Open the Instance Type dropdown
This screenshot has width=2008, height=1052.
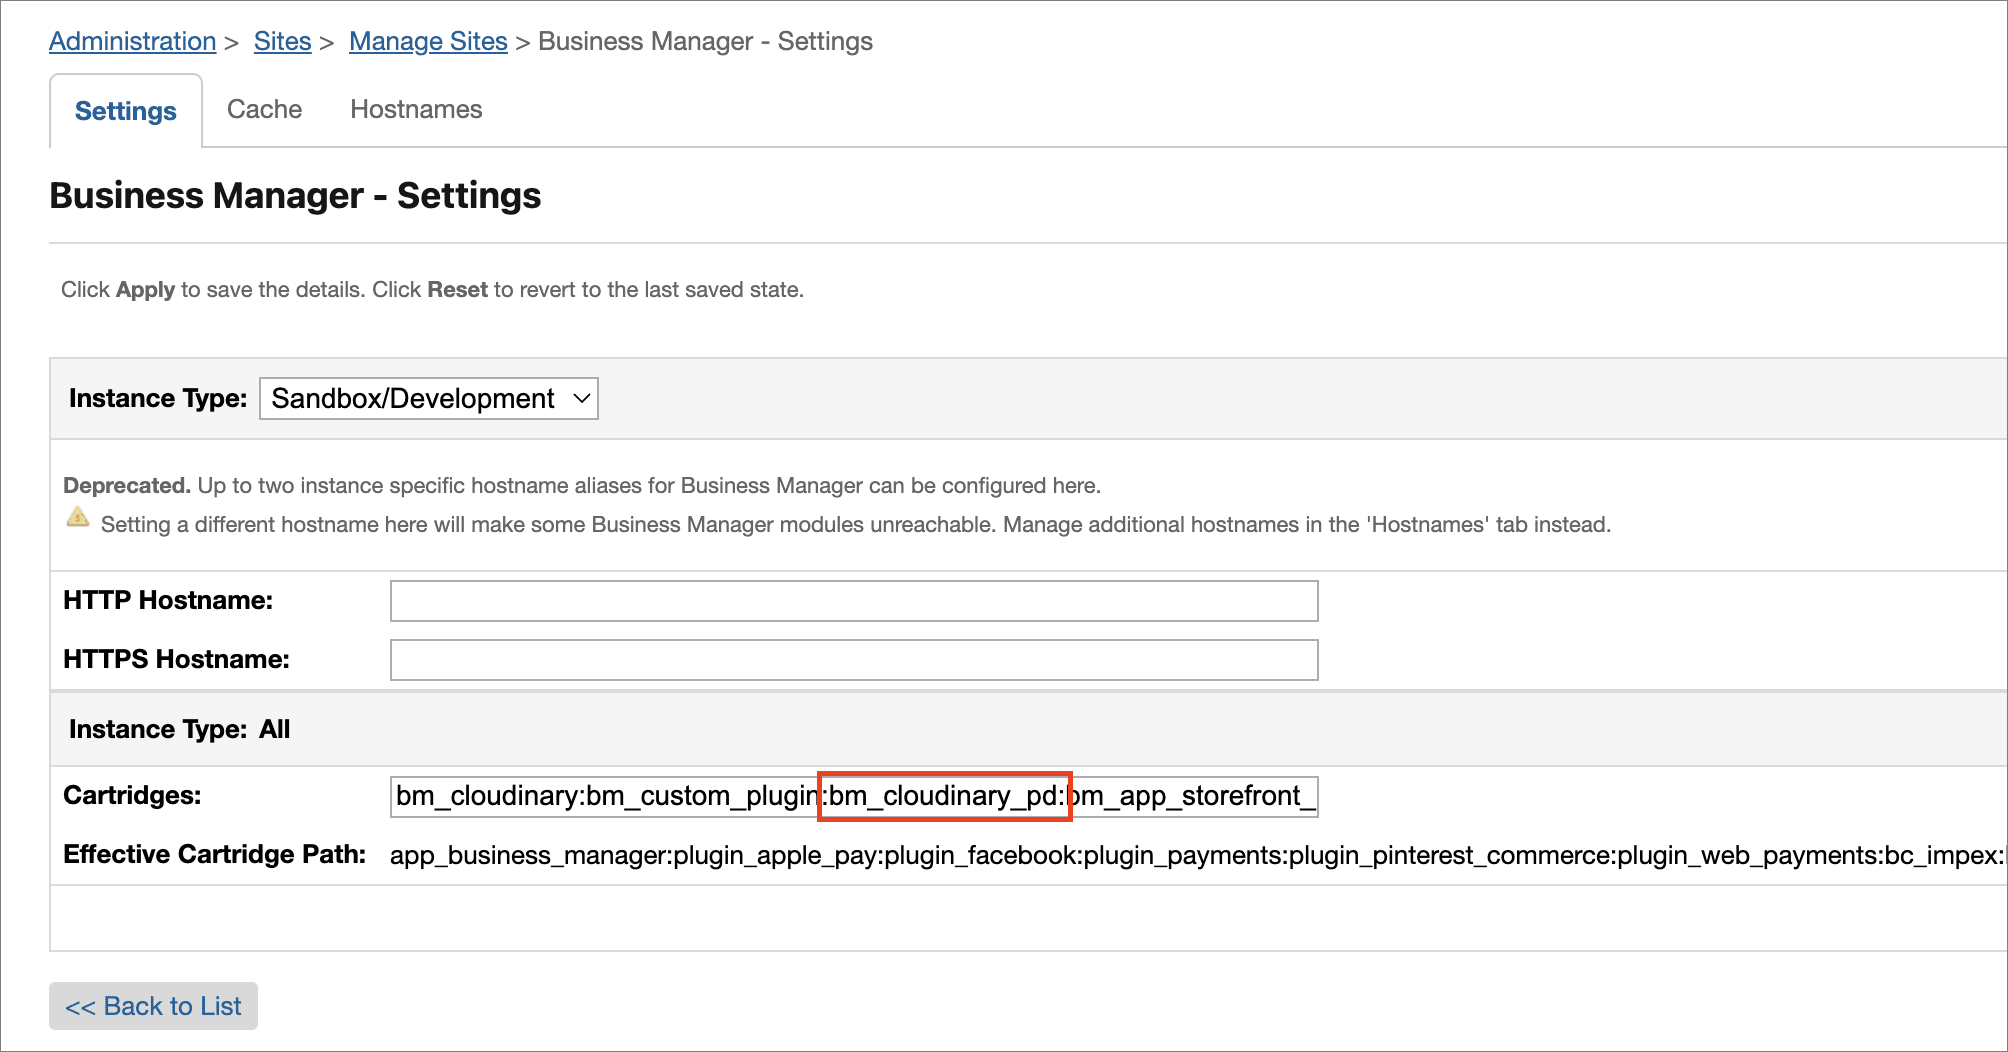point(428,398)
